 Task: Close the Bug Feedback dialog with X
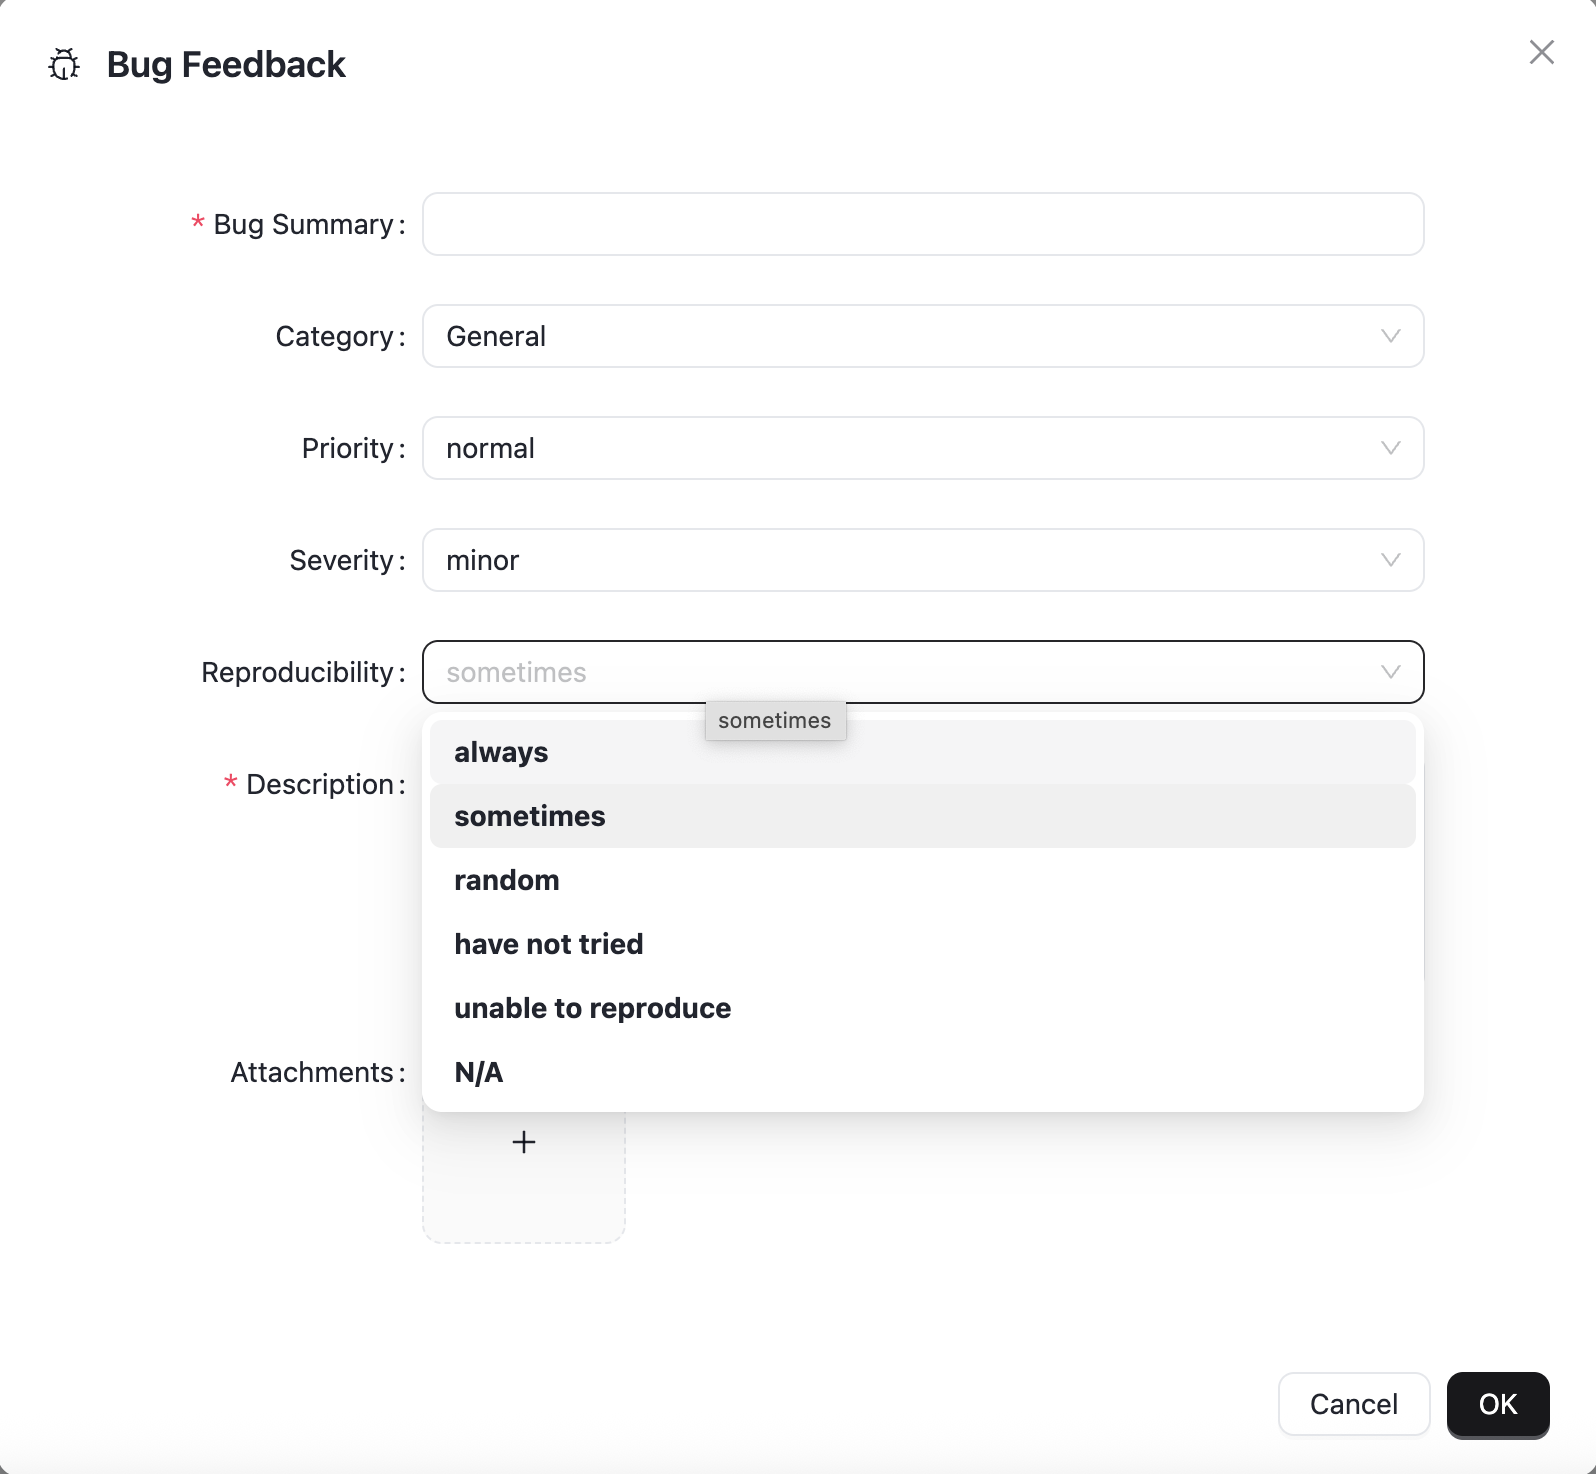1541,52
